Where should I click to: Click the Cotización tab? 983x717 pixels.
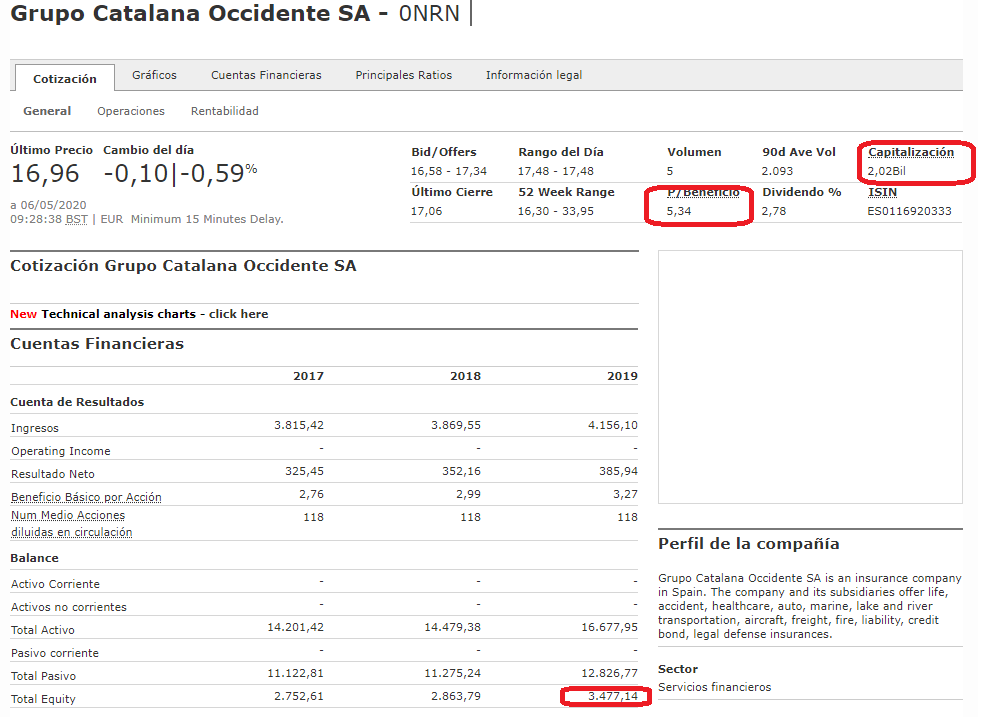pyautogui.click(x=65, y=79)
